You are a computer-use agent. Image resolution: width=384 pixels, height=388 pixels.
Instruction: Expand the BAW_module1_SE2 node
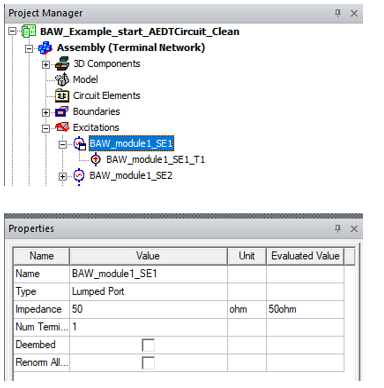[62, 176]
